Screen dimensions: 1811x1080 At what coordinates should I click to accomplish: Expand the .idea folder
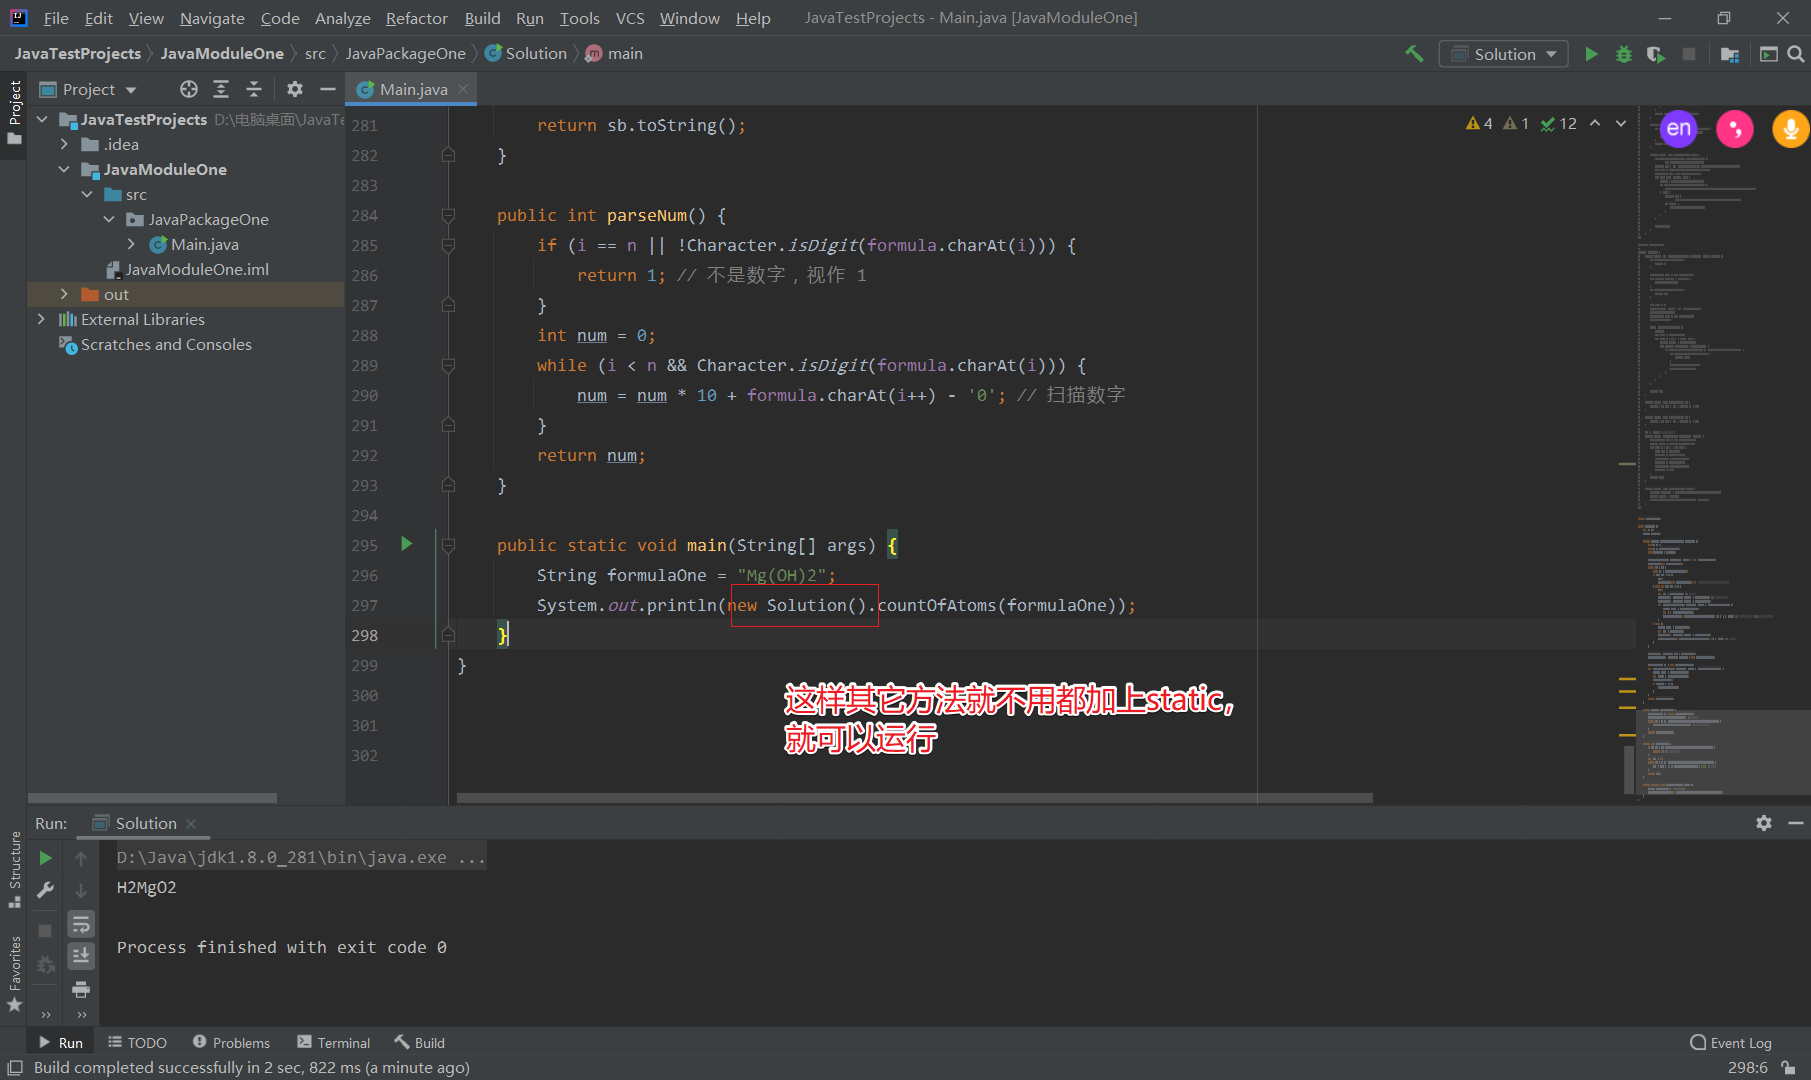(64, 144)
